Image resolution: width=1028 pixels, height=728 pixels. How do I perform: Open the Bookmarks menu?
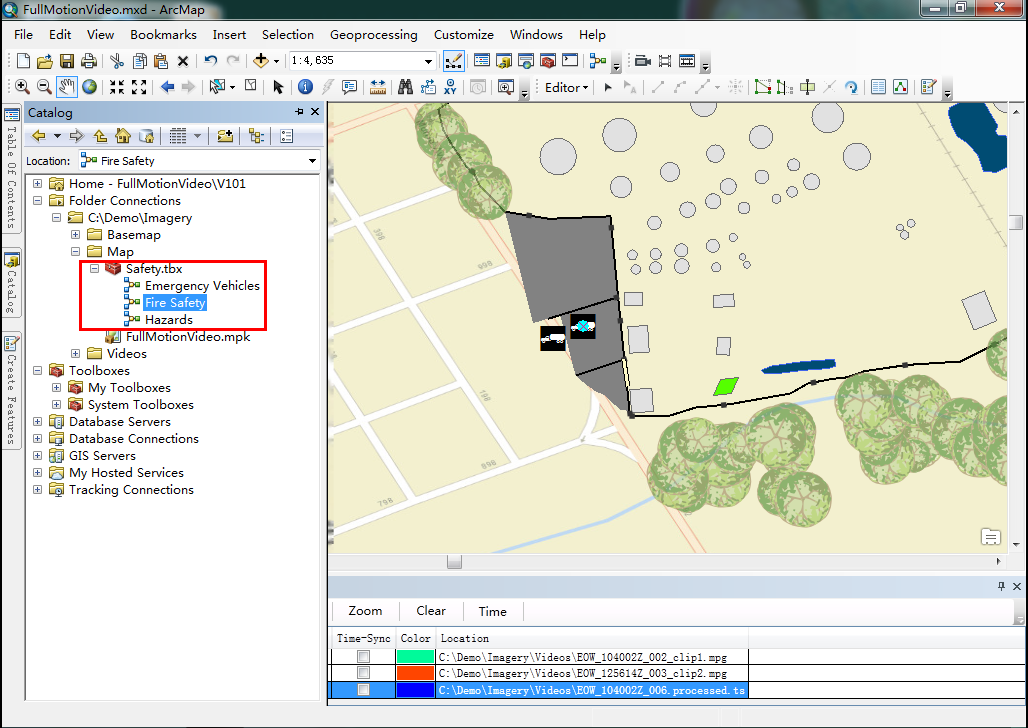click(163, 35)
